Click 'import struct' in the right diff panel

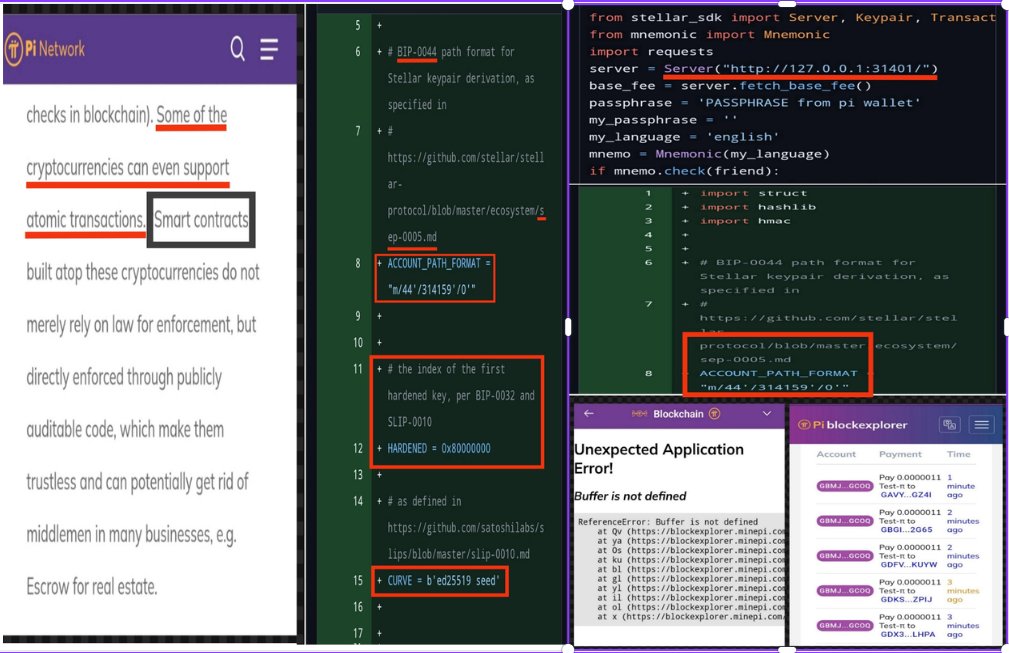point(753,193)
